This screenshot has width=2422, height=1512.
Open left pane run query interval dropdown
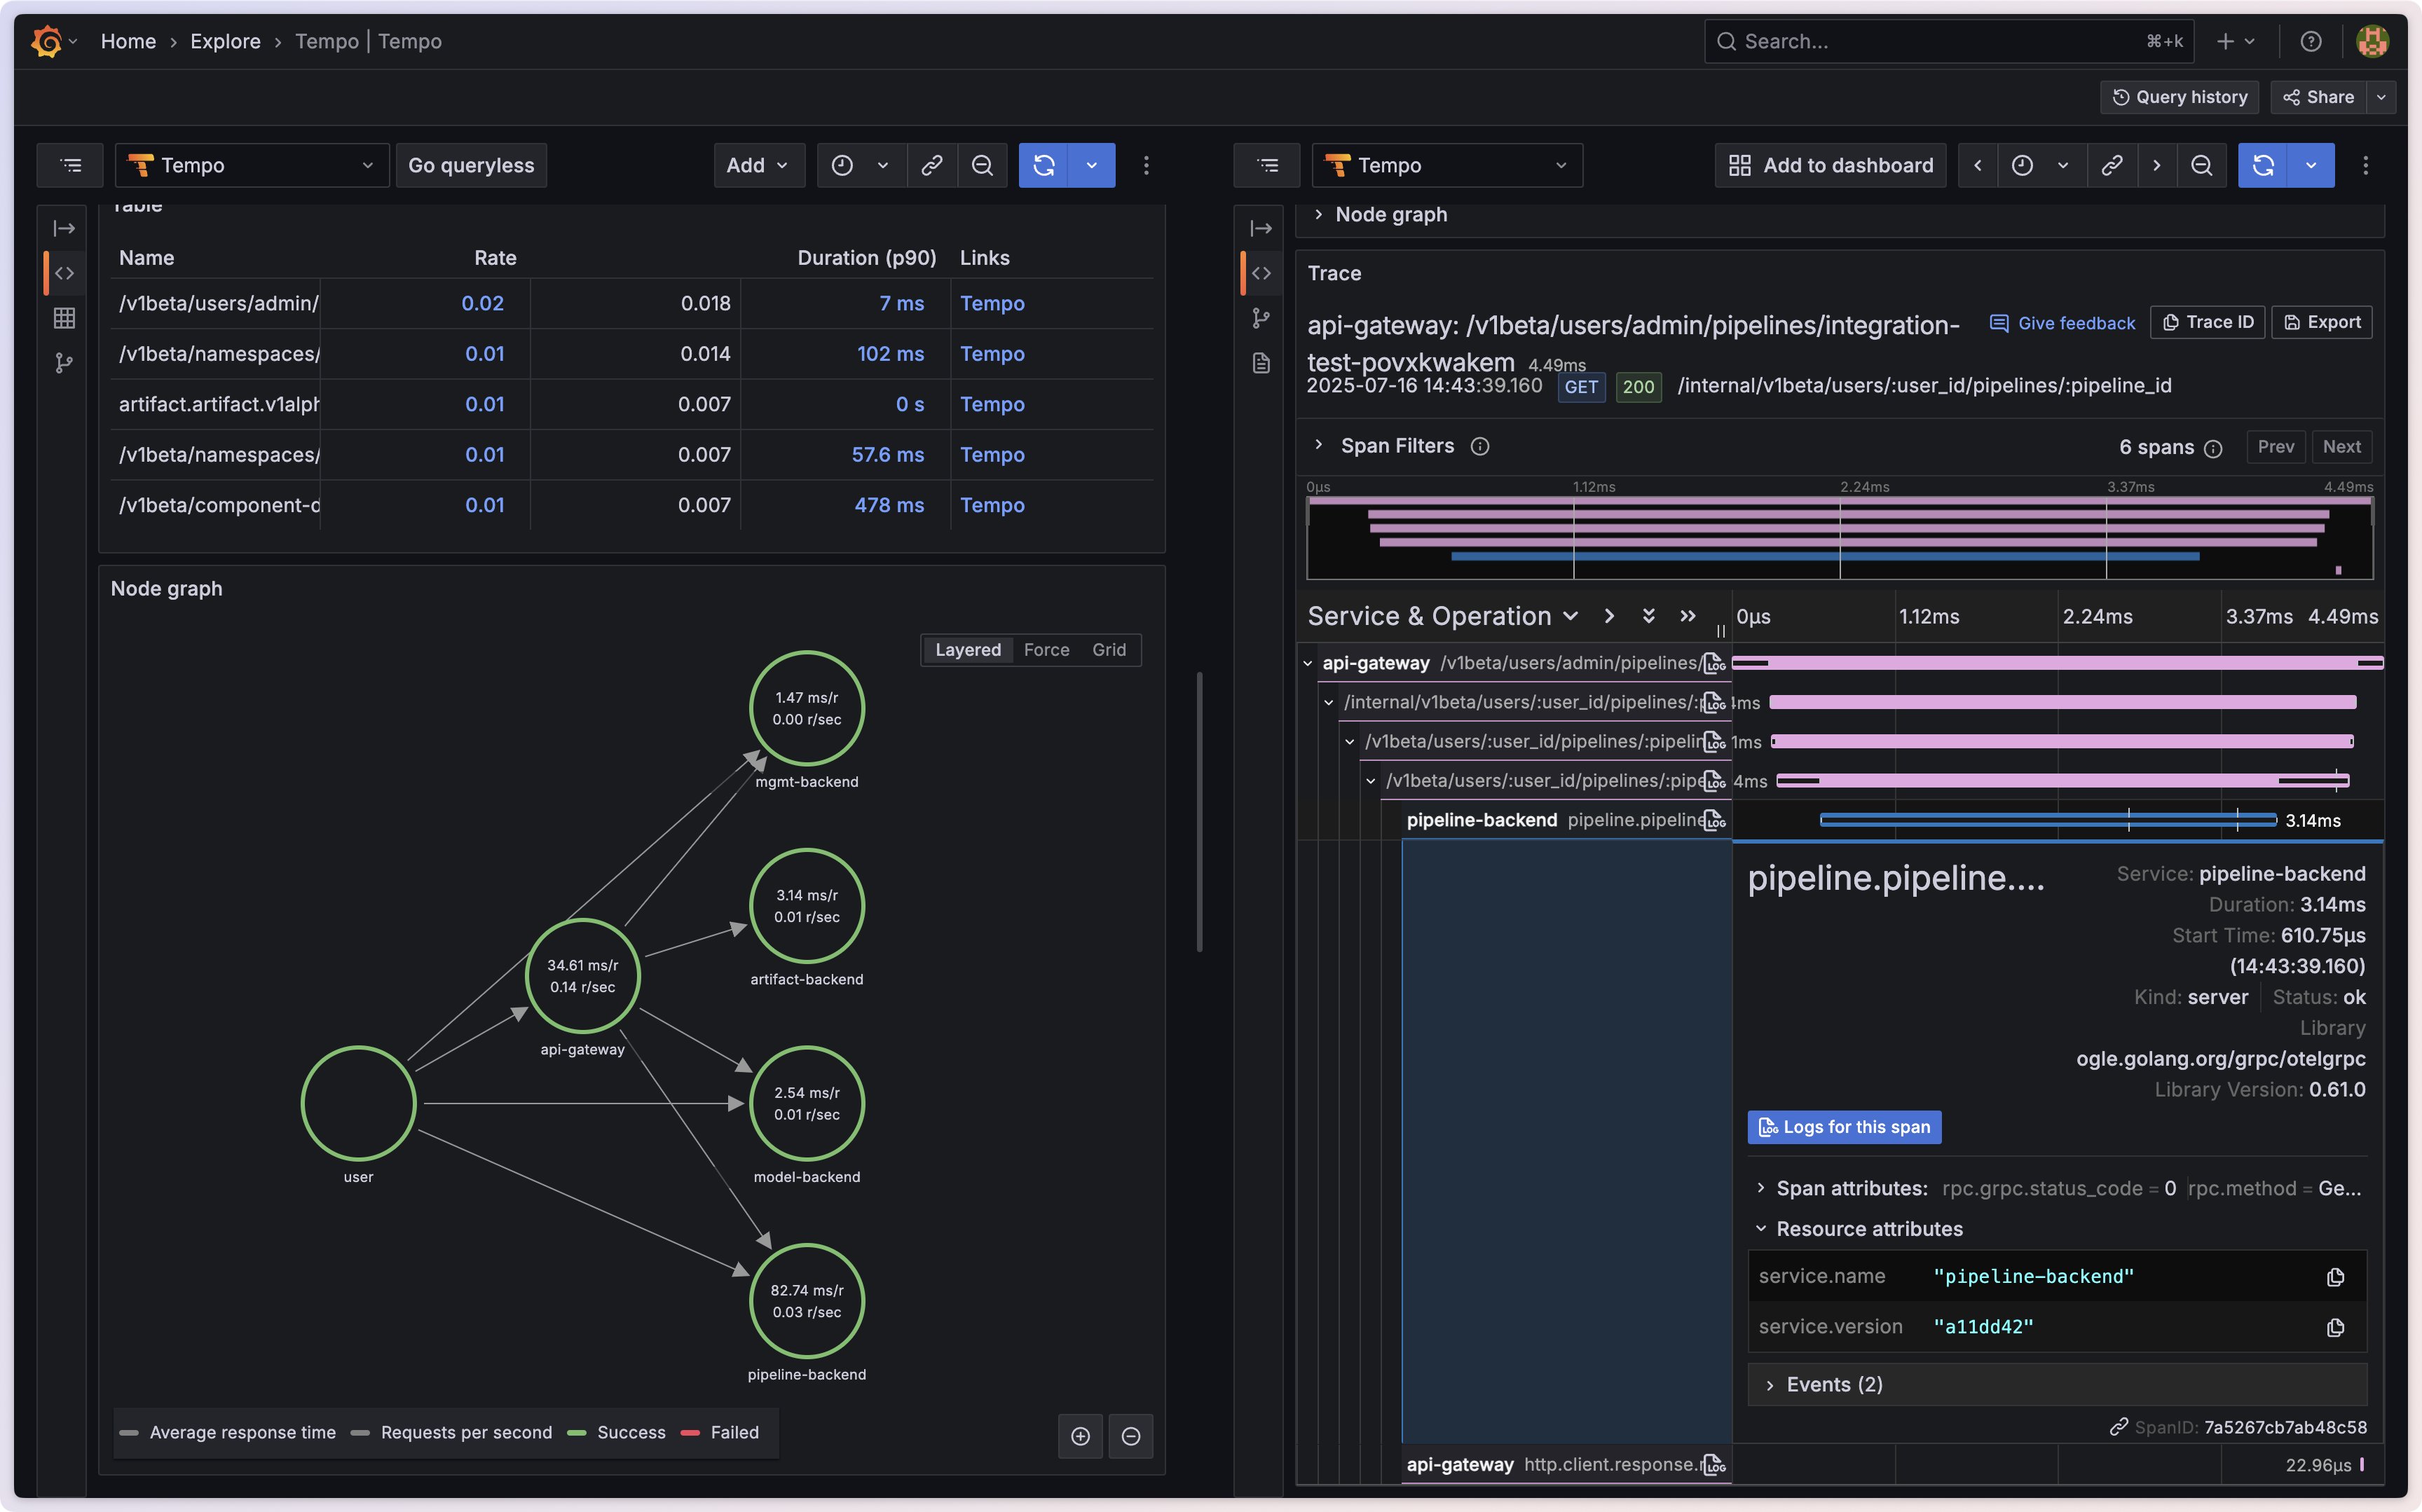(x=1092, y=165)
